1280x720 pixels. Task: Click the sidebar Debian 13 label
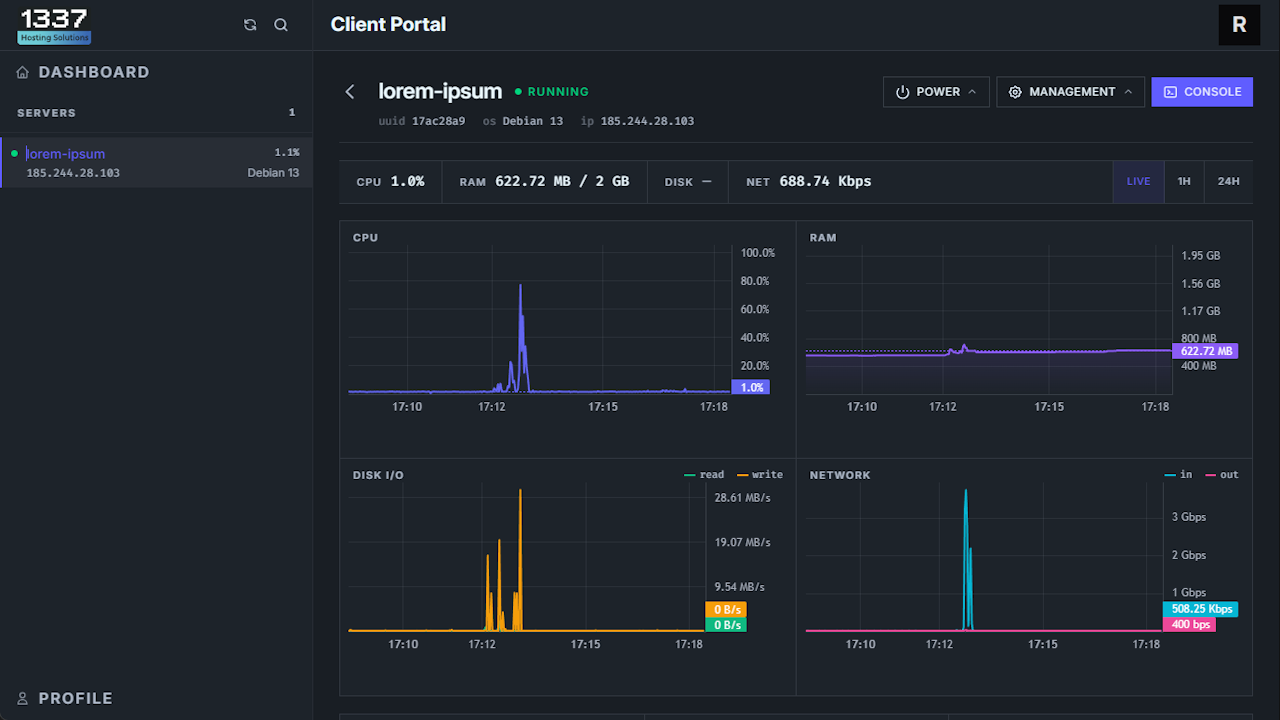click(273, 173)
